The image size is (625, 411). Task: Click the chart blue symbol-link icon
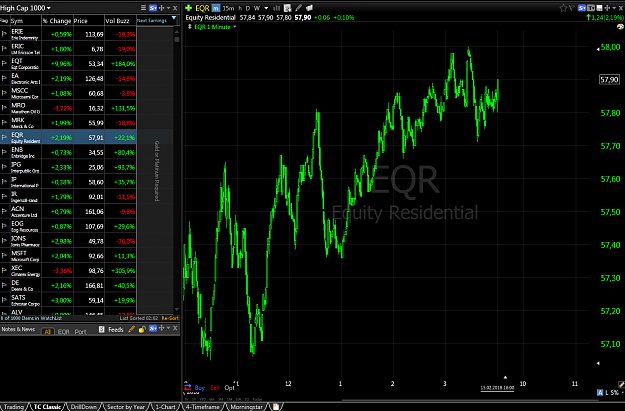tap(582, 8)
